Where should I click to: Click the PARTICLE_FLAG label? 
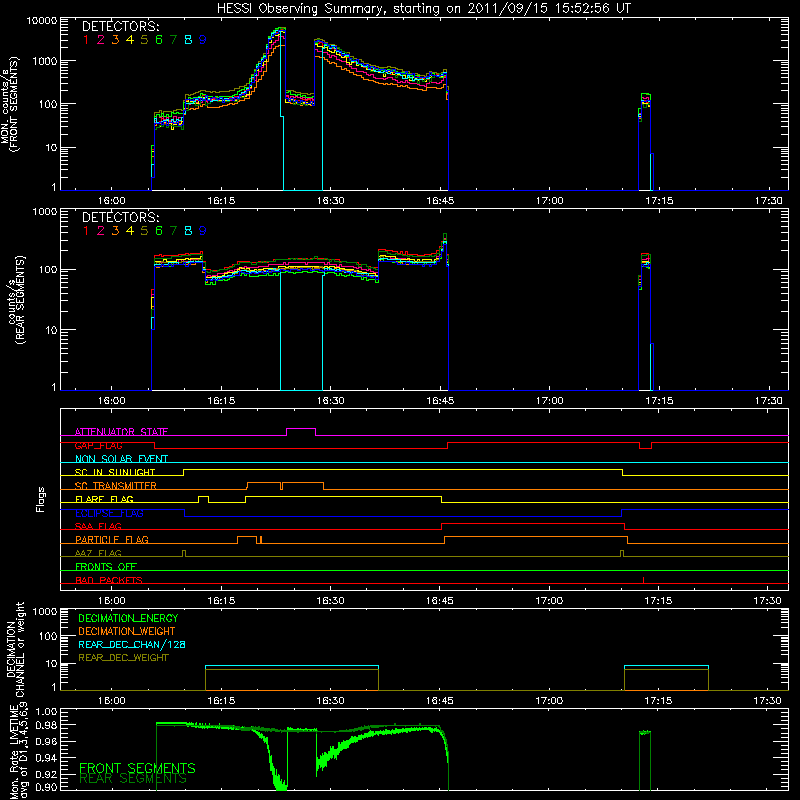coord(112,539)
